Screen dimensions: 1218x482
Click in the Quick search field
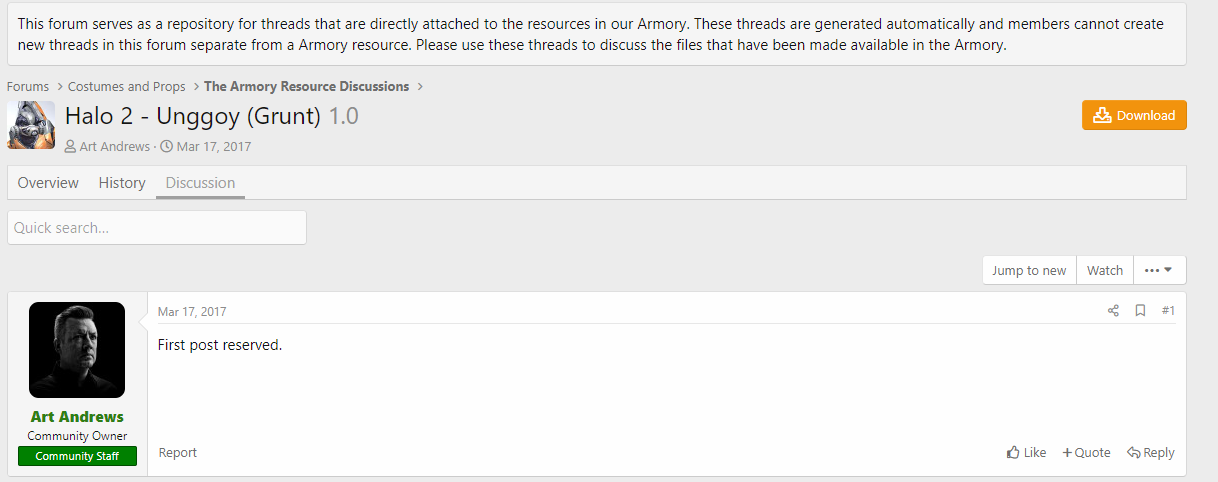pyautogui.click(x=157, y=227)
